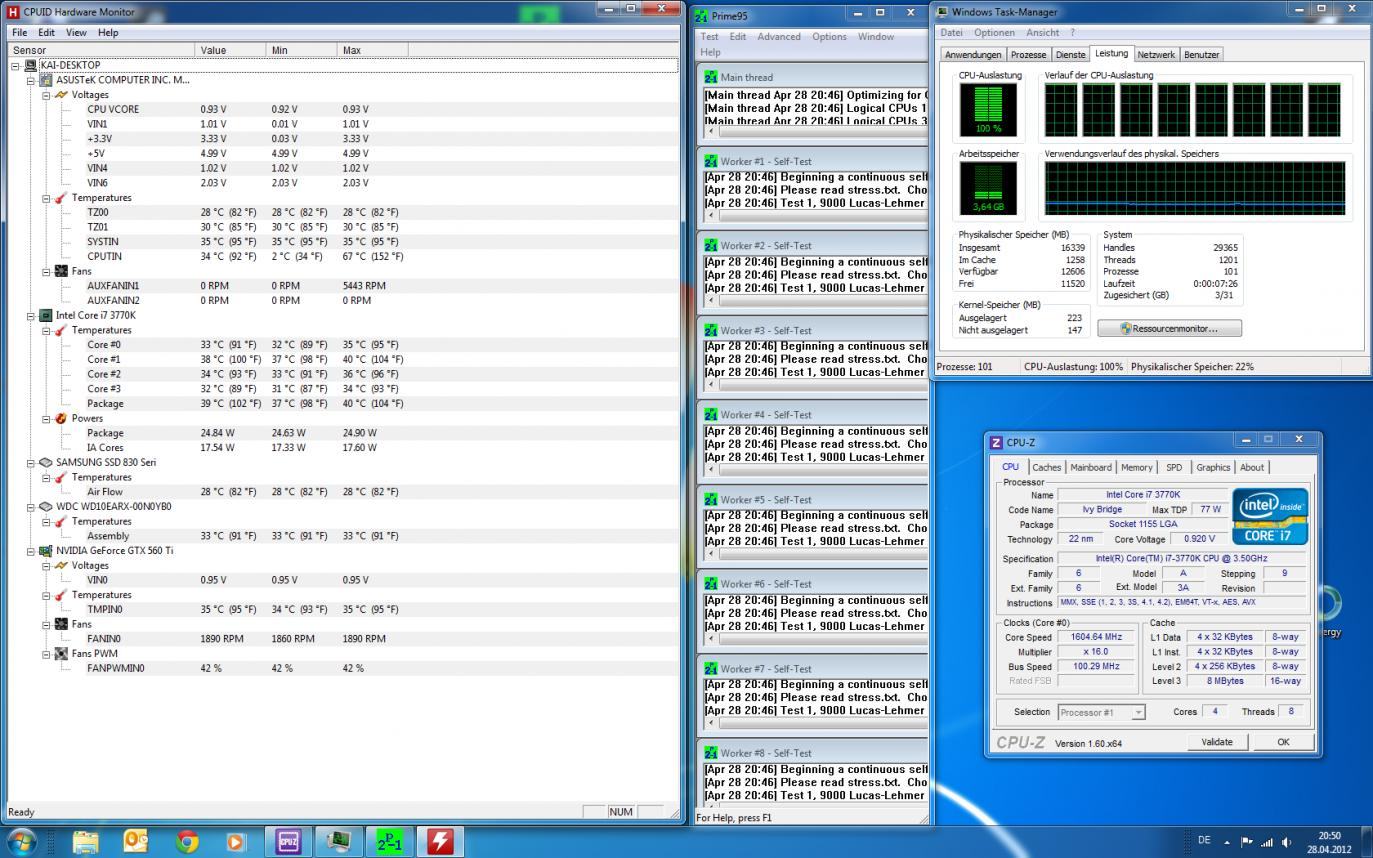This screenshot has width=1373, height=858.
Task: Open media player taskbar icon
Action: click(236, 841)
